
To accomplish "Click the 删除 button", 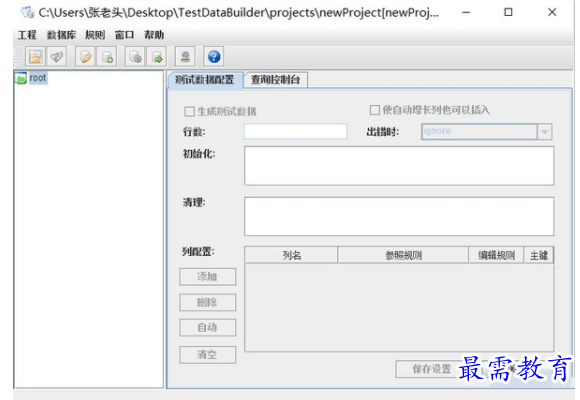I will (208, 302).
